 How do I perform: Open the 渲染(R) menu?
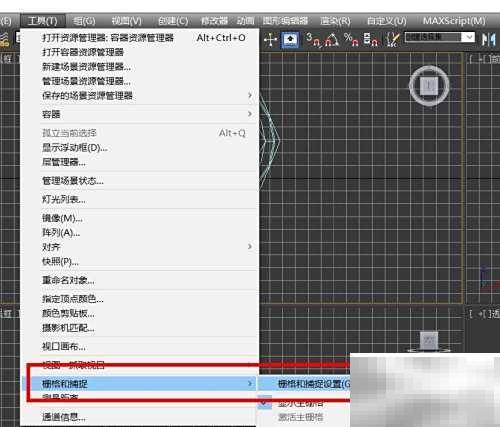coord(335,21)
